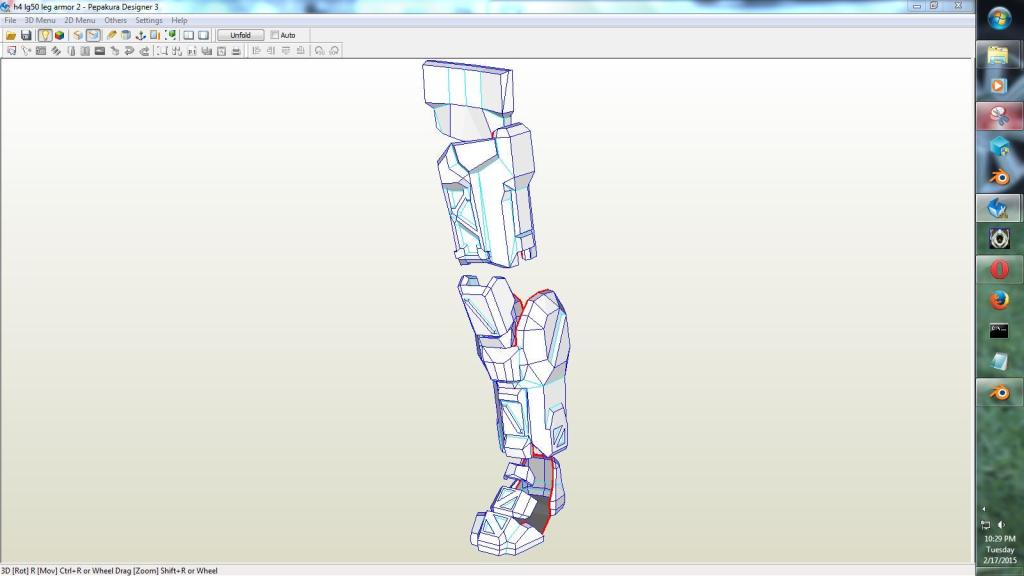Launch Firefox from taskbar
The image size is (1024, 576).
pos(999,300)
